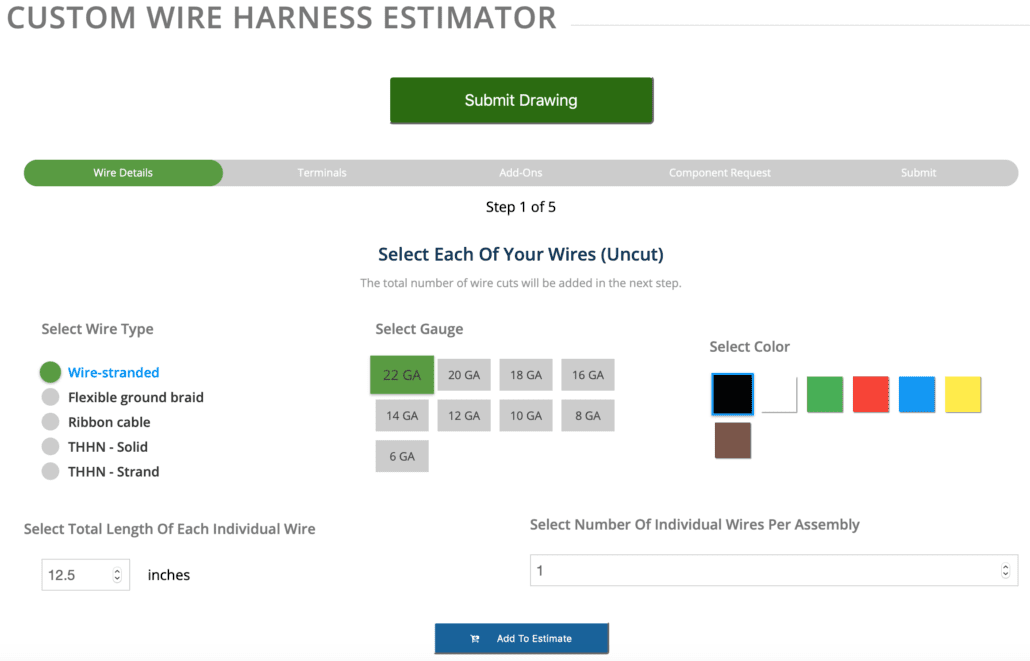Choose the 20 GA gauge button

point(463,375)
